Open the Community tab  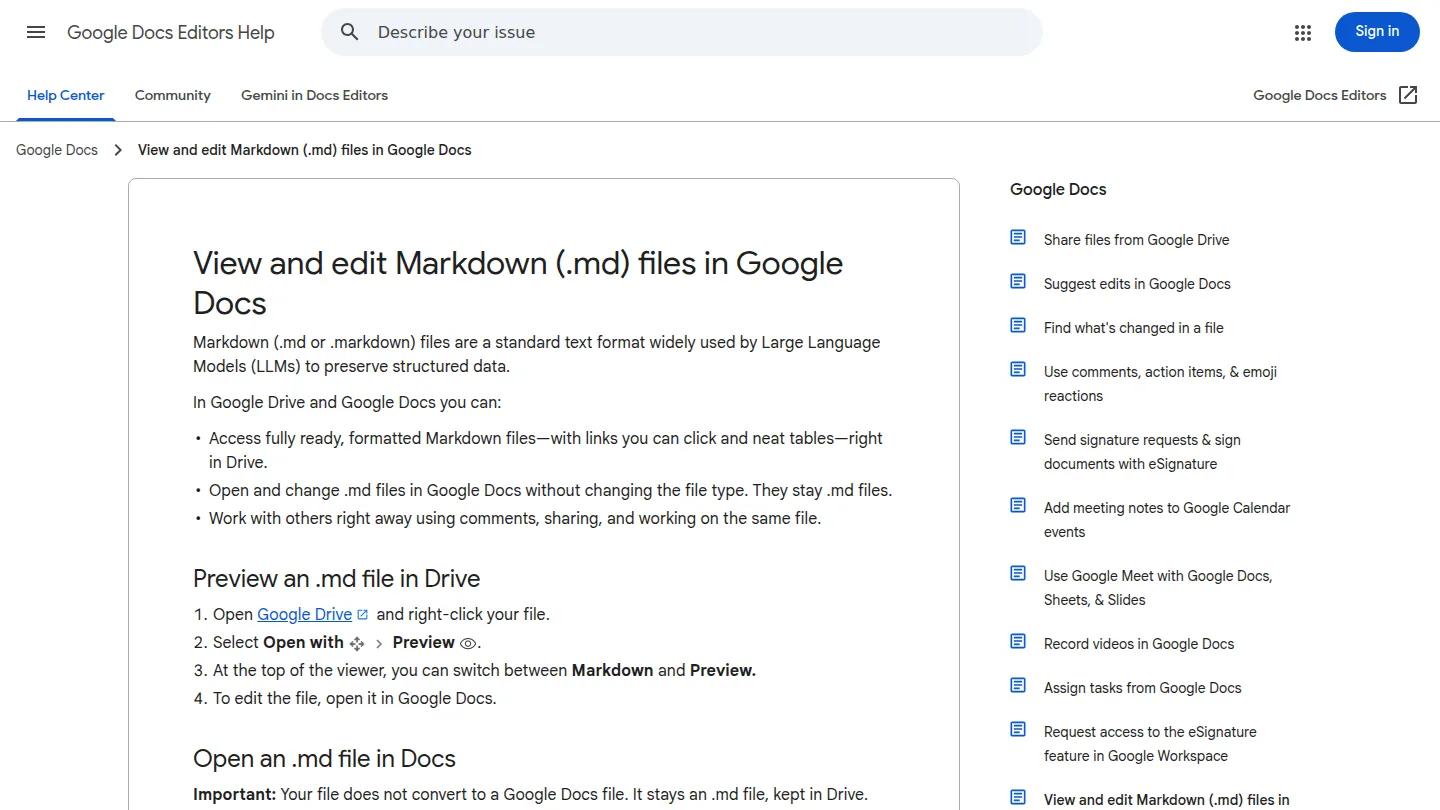pyautogui.click(x=173, y=96)
